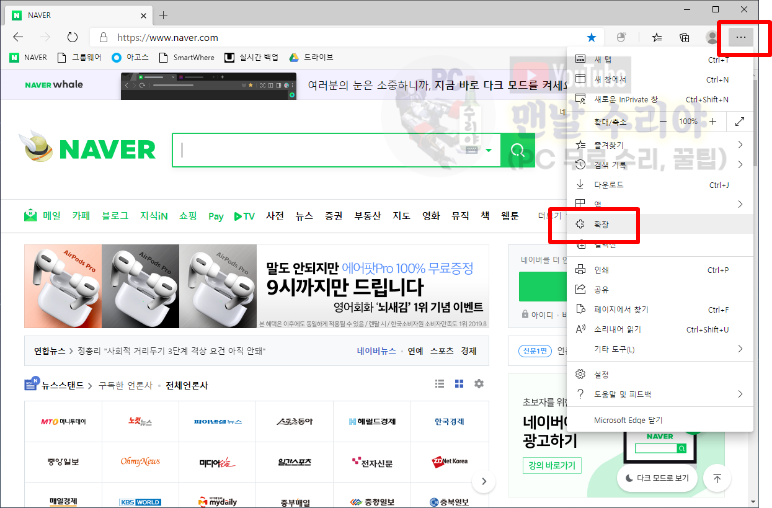Open the OhmyNews press logo

point(140,462)
